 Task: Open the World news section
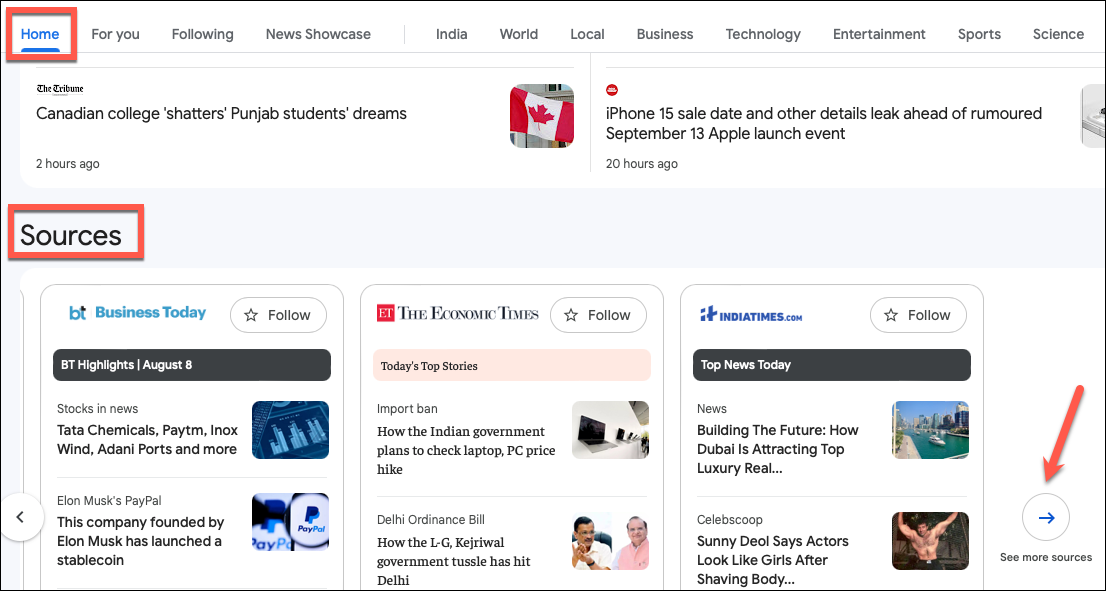(518, 34)
